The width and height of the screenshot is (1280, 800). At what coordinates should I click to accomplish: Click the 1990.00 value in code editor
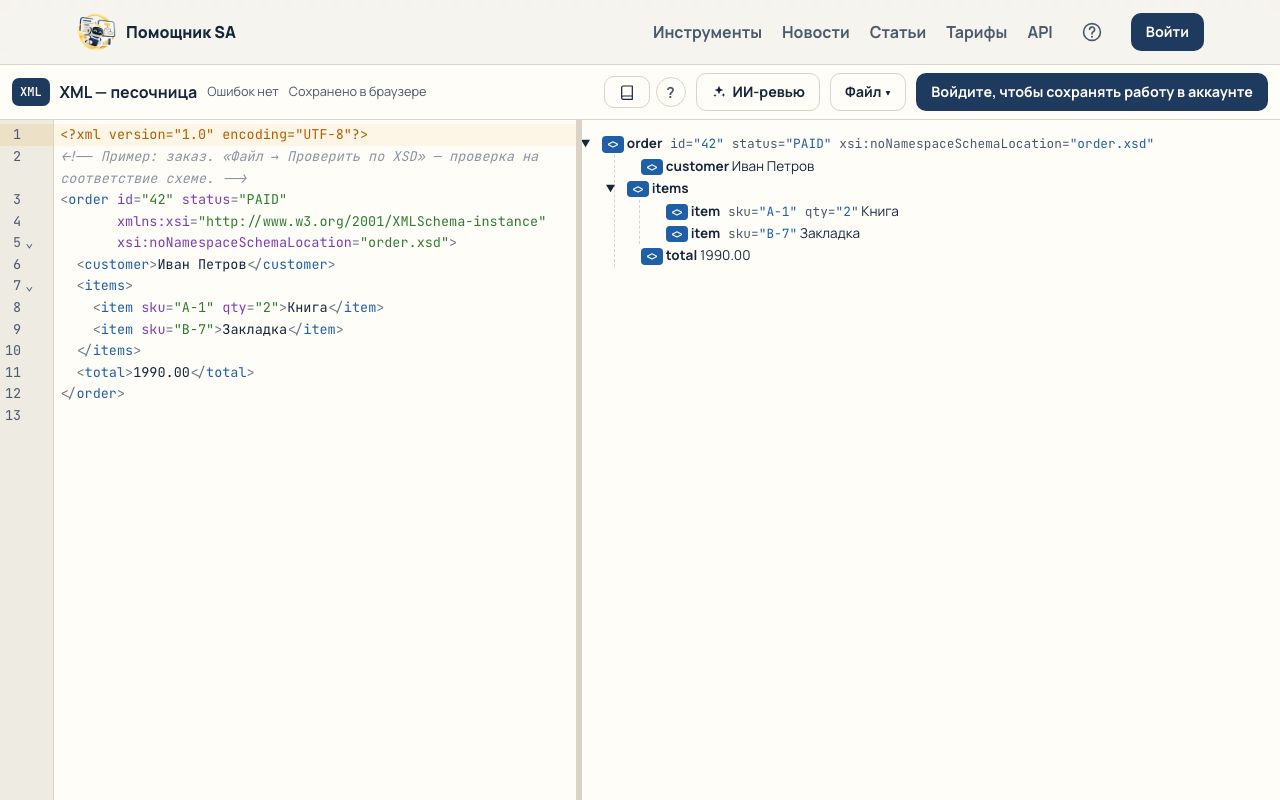[x=161, y=373]
